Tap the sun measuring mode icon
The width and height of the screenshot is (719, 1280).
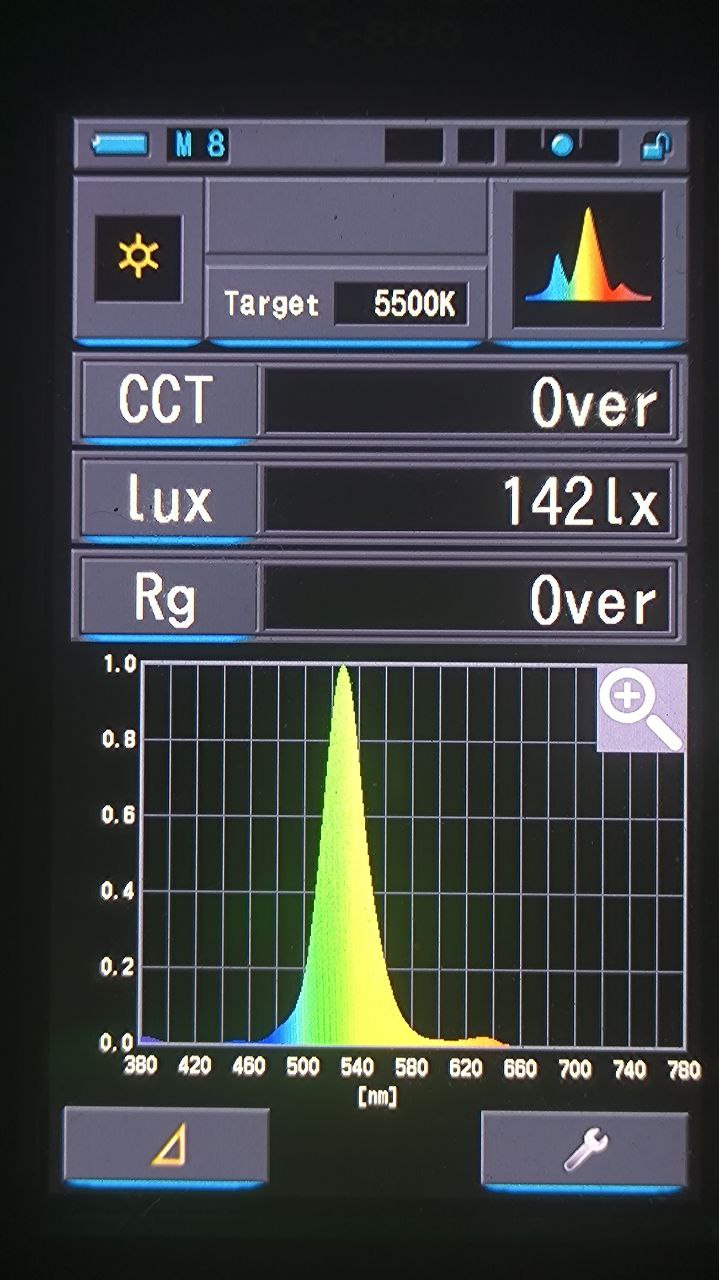click(138, 258)
